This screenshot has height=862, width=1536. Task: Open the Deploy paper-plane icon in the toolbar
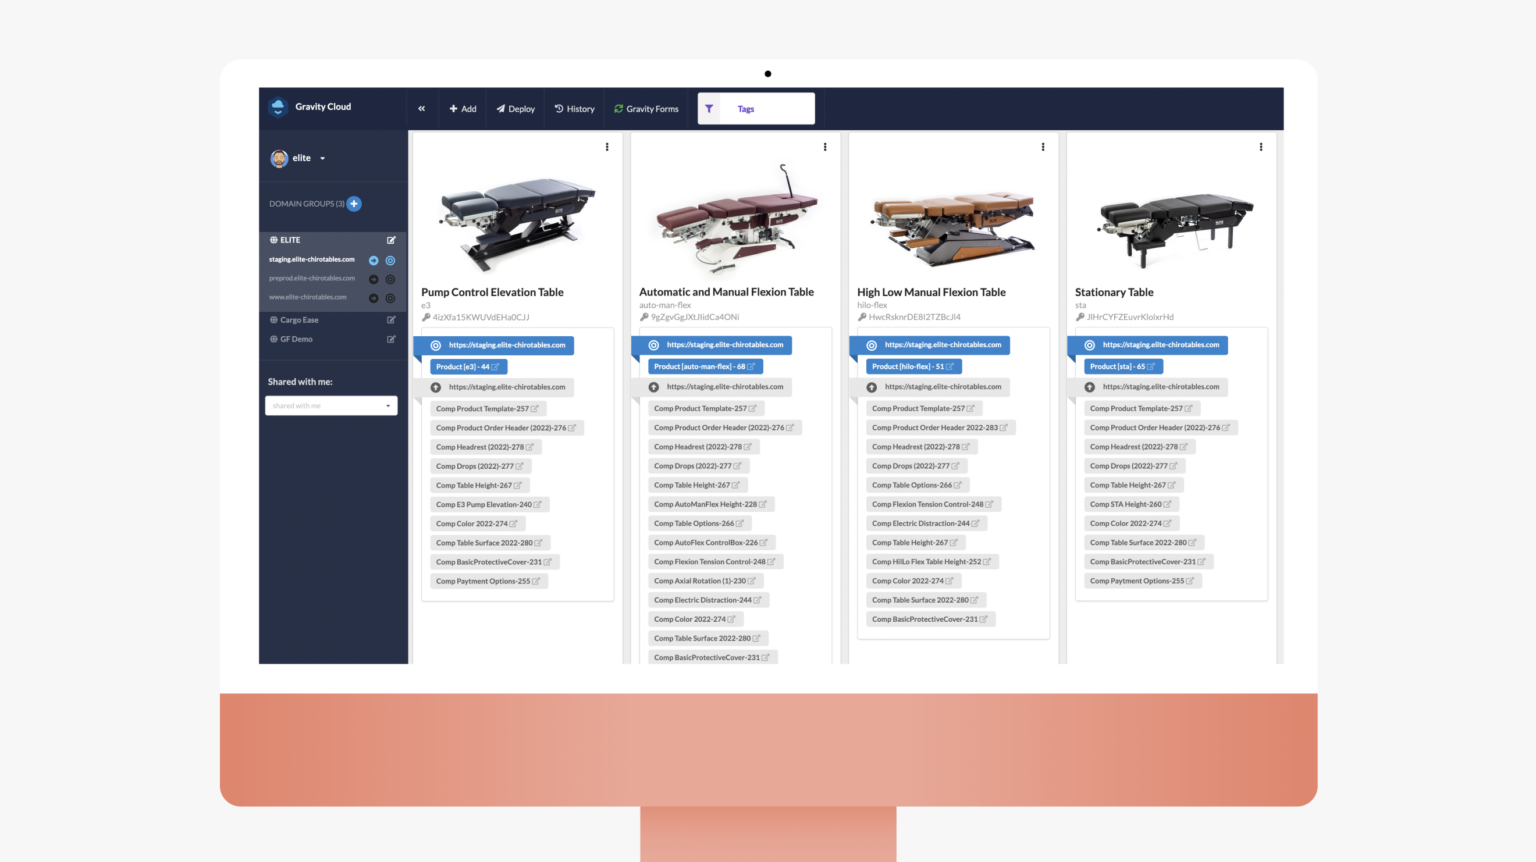point(500,108)
